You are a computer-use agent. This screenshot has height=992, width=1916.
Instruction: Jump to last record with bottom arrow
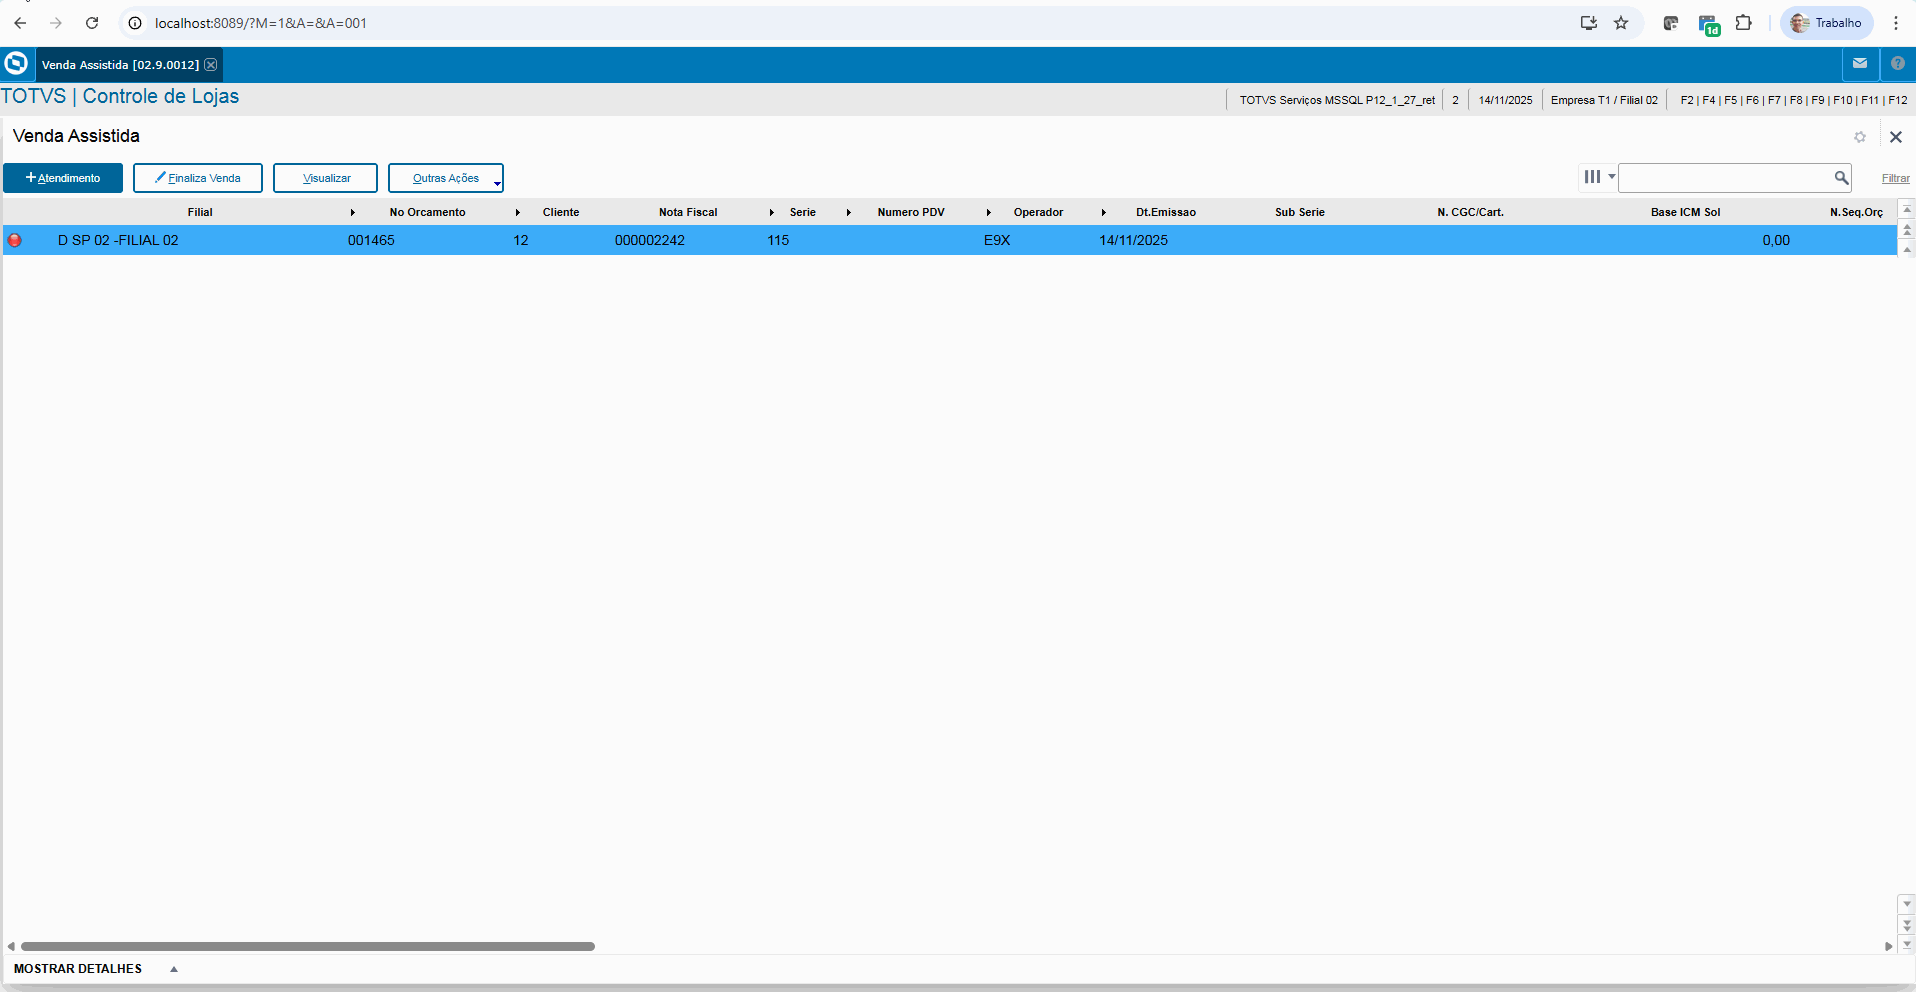(x=1907, y=944)
